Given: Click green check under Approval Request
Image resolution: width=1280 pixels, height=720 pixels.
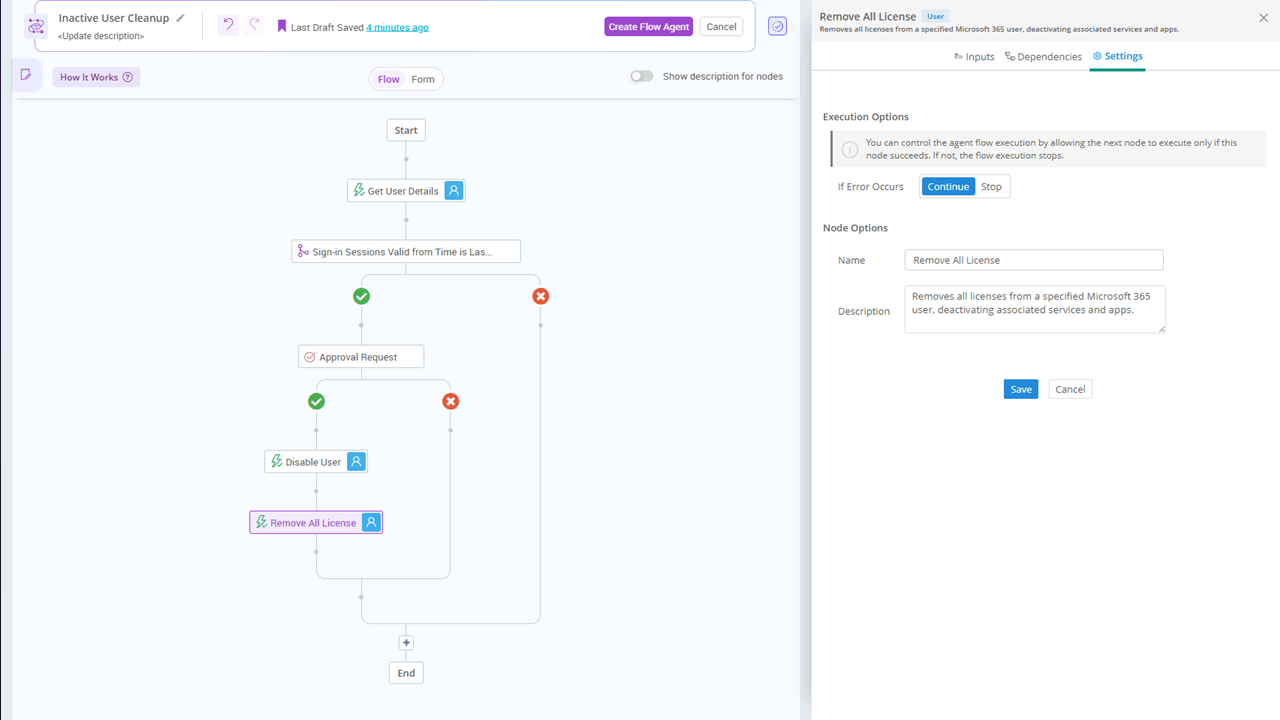Looking at the screenshot, I should pyautogui.click(x=316, y=401).
